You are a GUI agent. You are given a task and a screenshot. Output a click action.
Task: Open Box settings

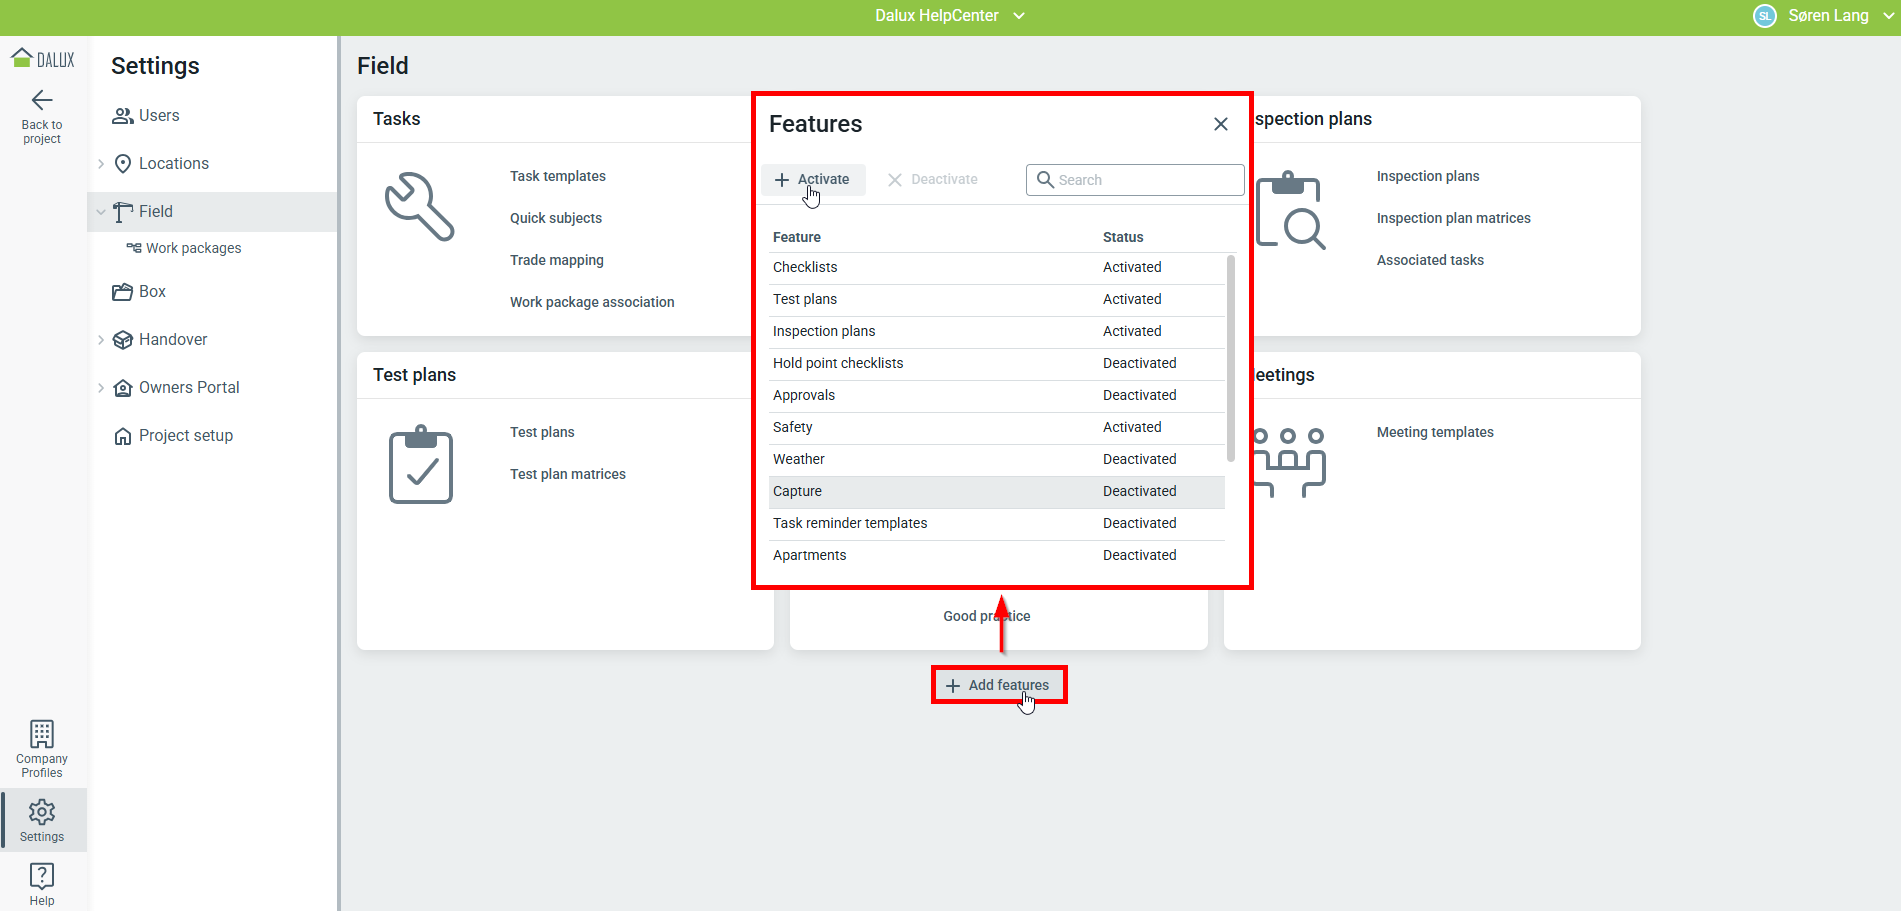[x=152, y=292]
